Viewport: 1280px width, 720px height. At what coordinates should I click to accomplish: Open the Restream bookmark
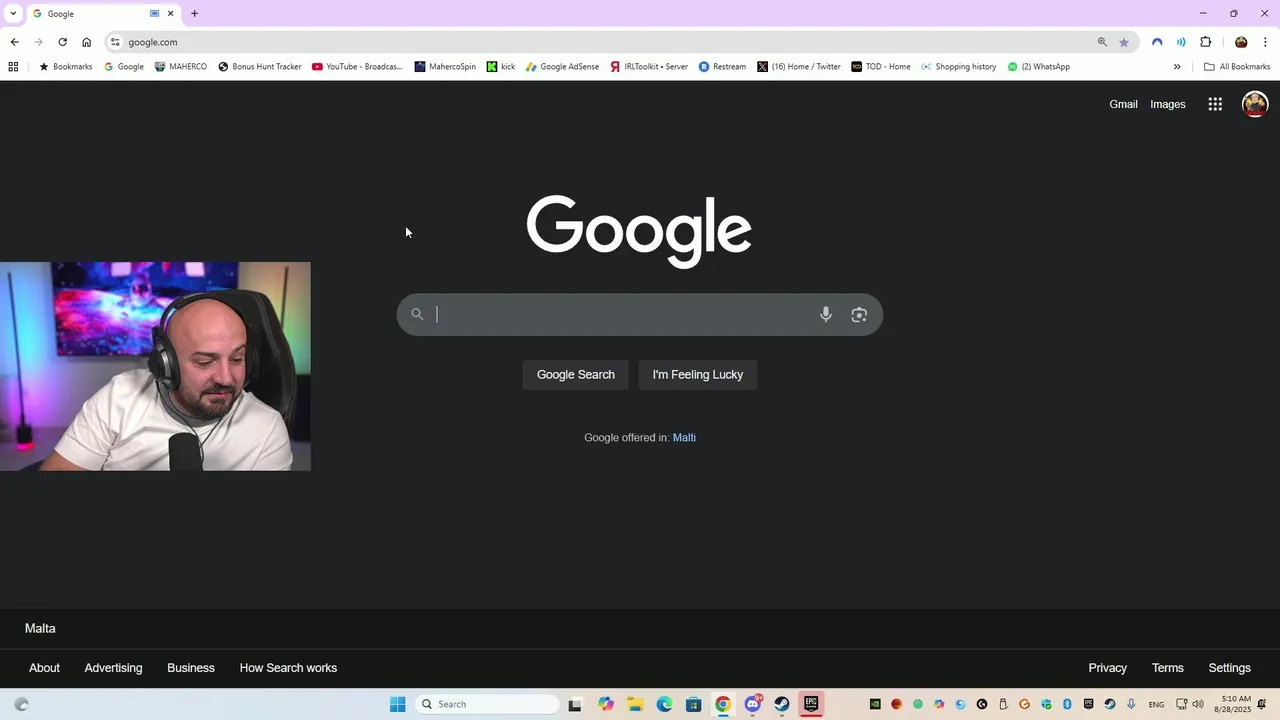click(722, 67)
